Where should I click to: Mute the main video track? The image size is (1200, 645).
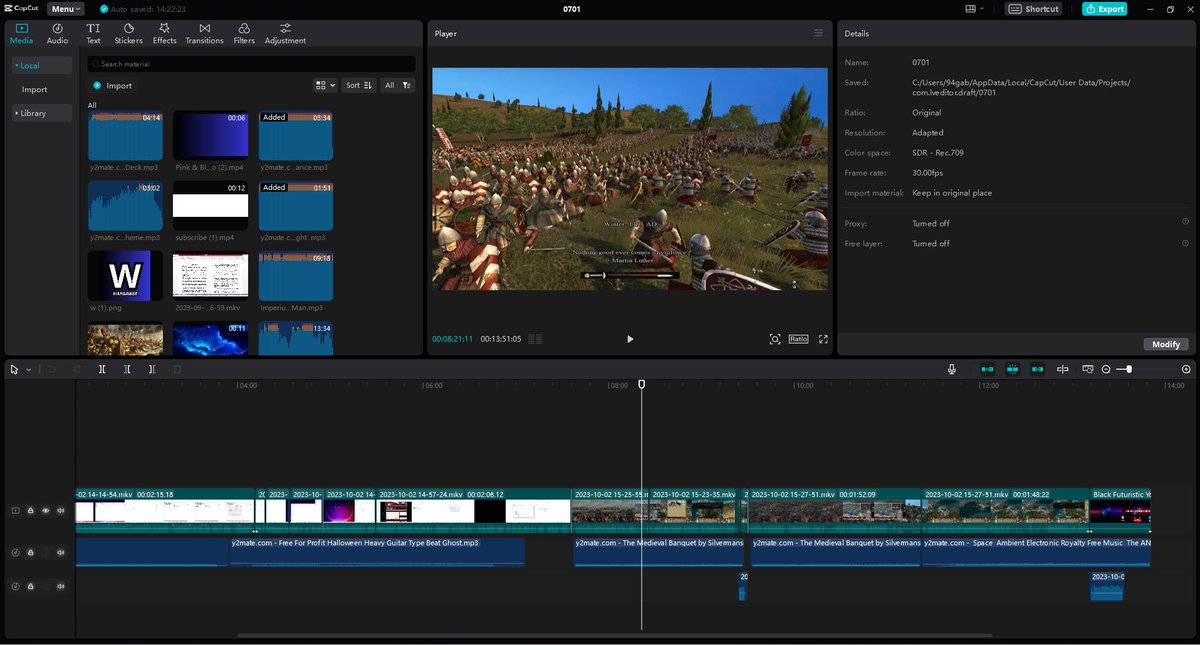click(x=61, y=510)
